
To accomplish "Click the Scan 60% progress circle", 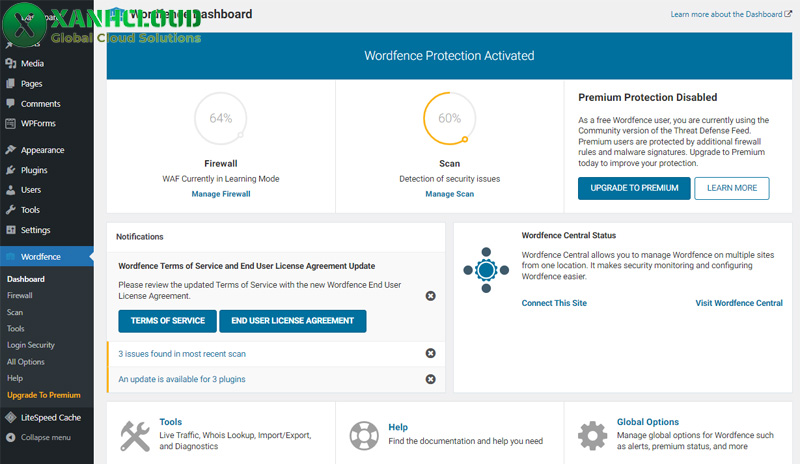I will (449, 118).
